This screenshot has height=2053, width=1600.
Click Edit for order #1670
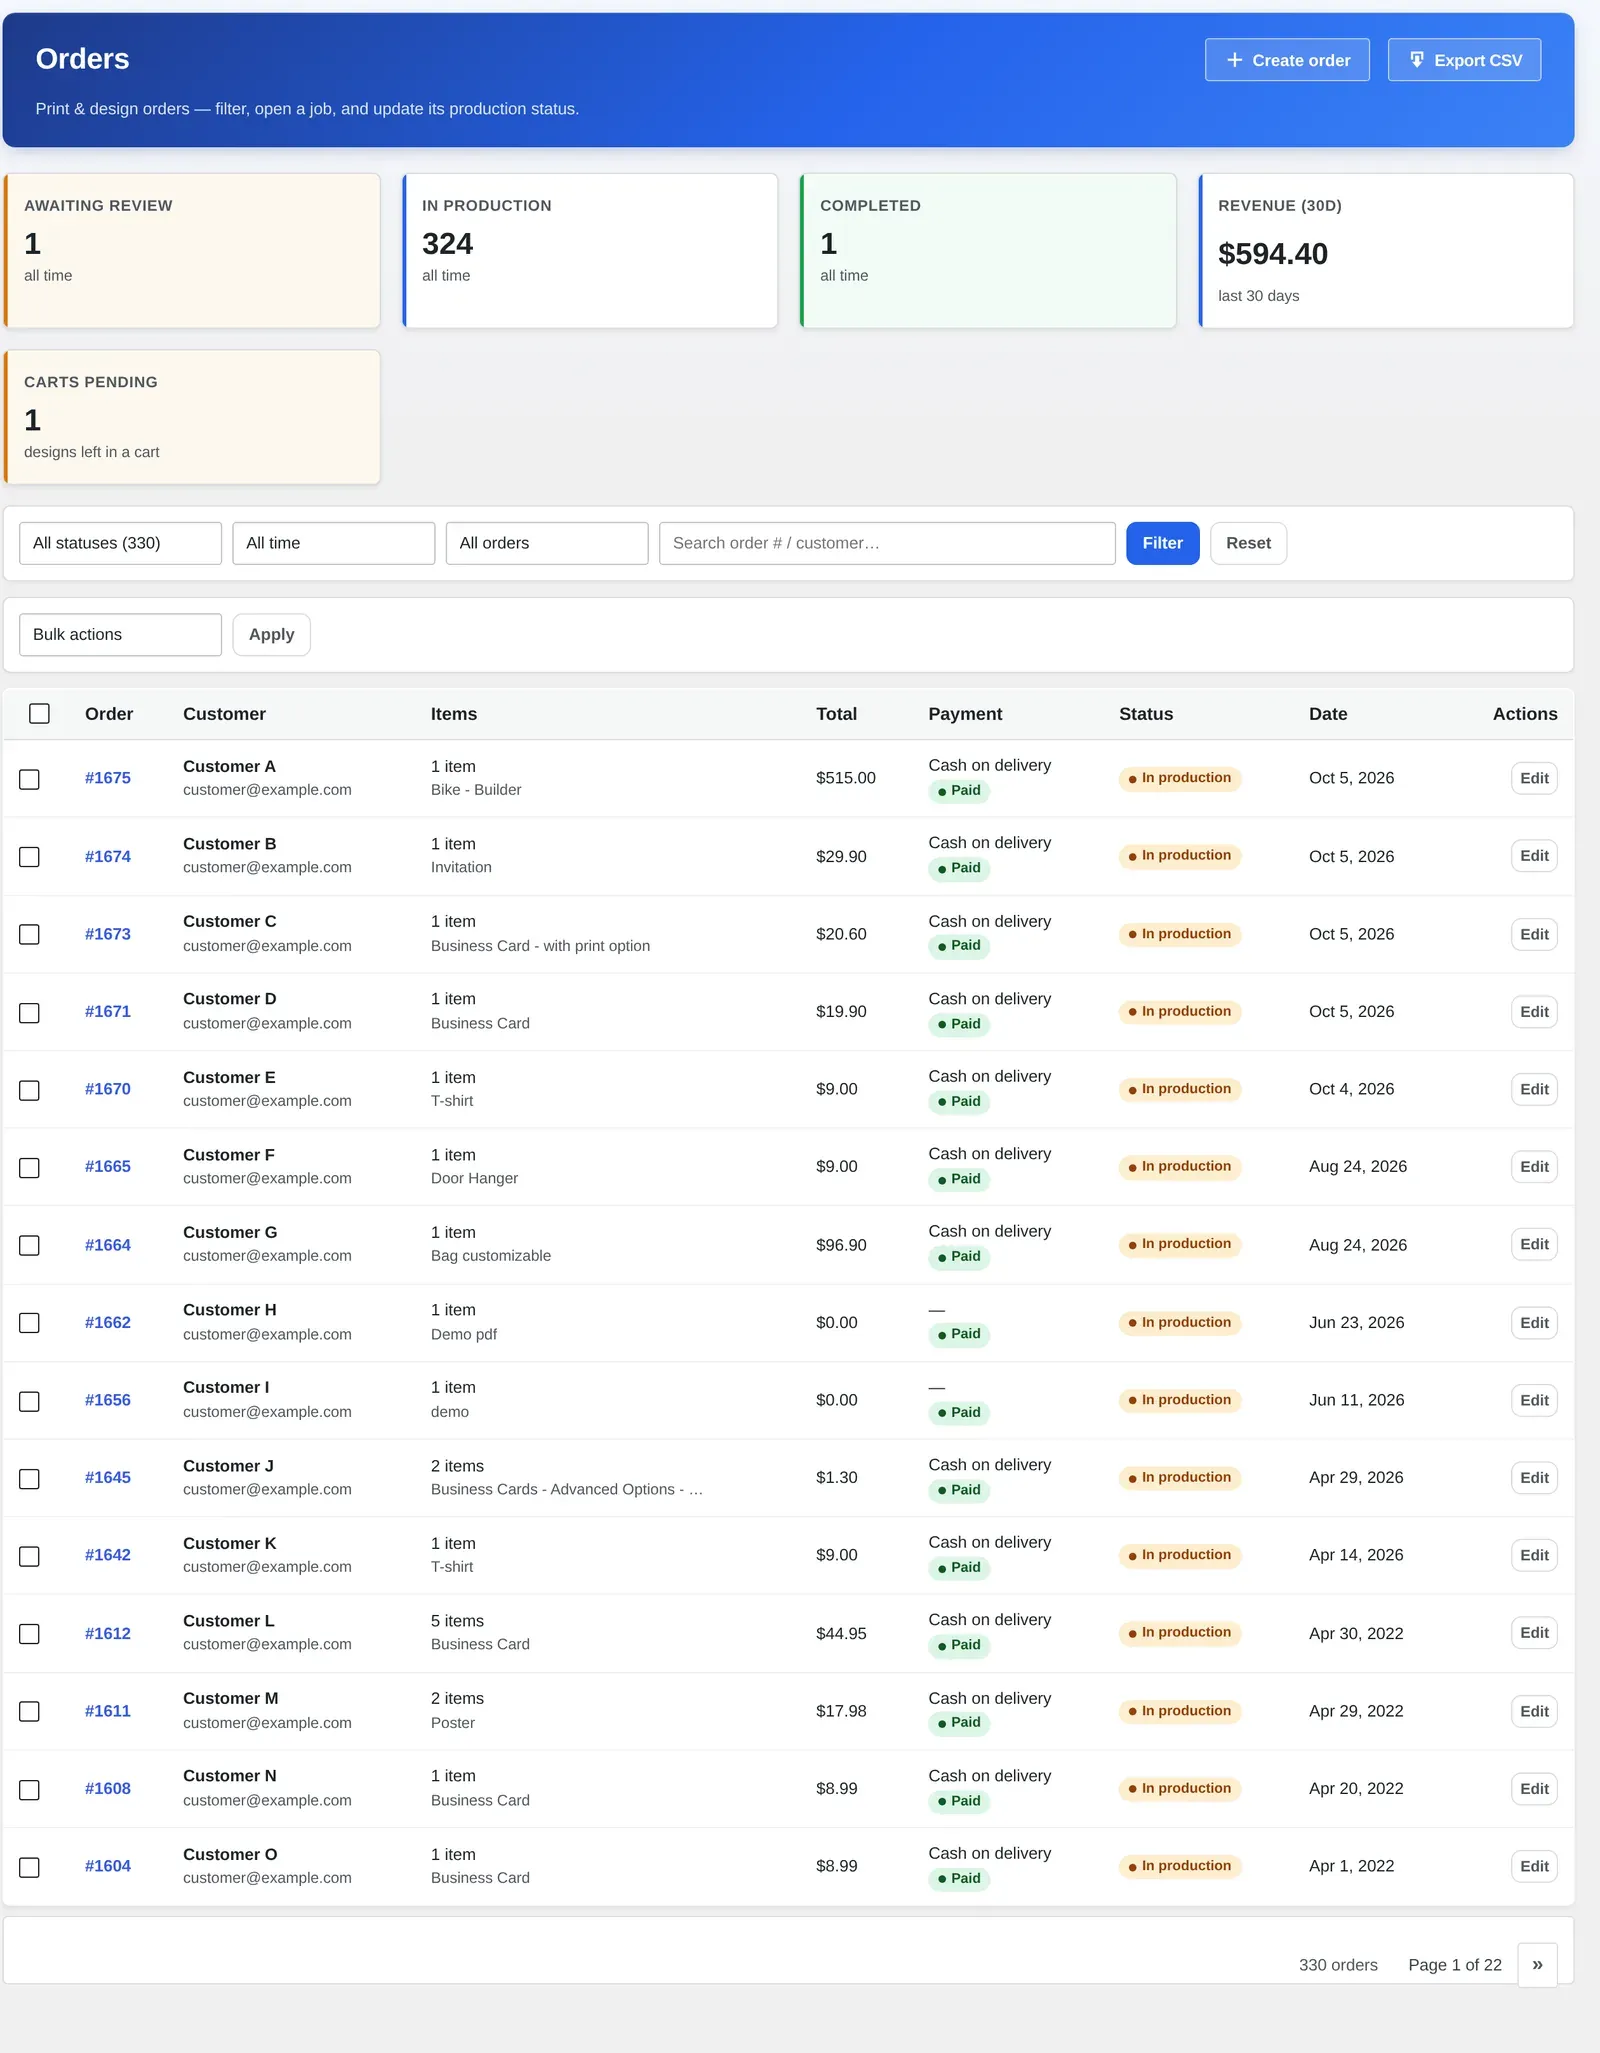[x=1534, y=1089]
